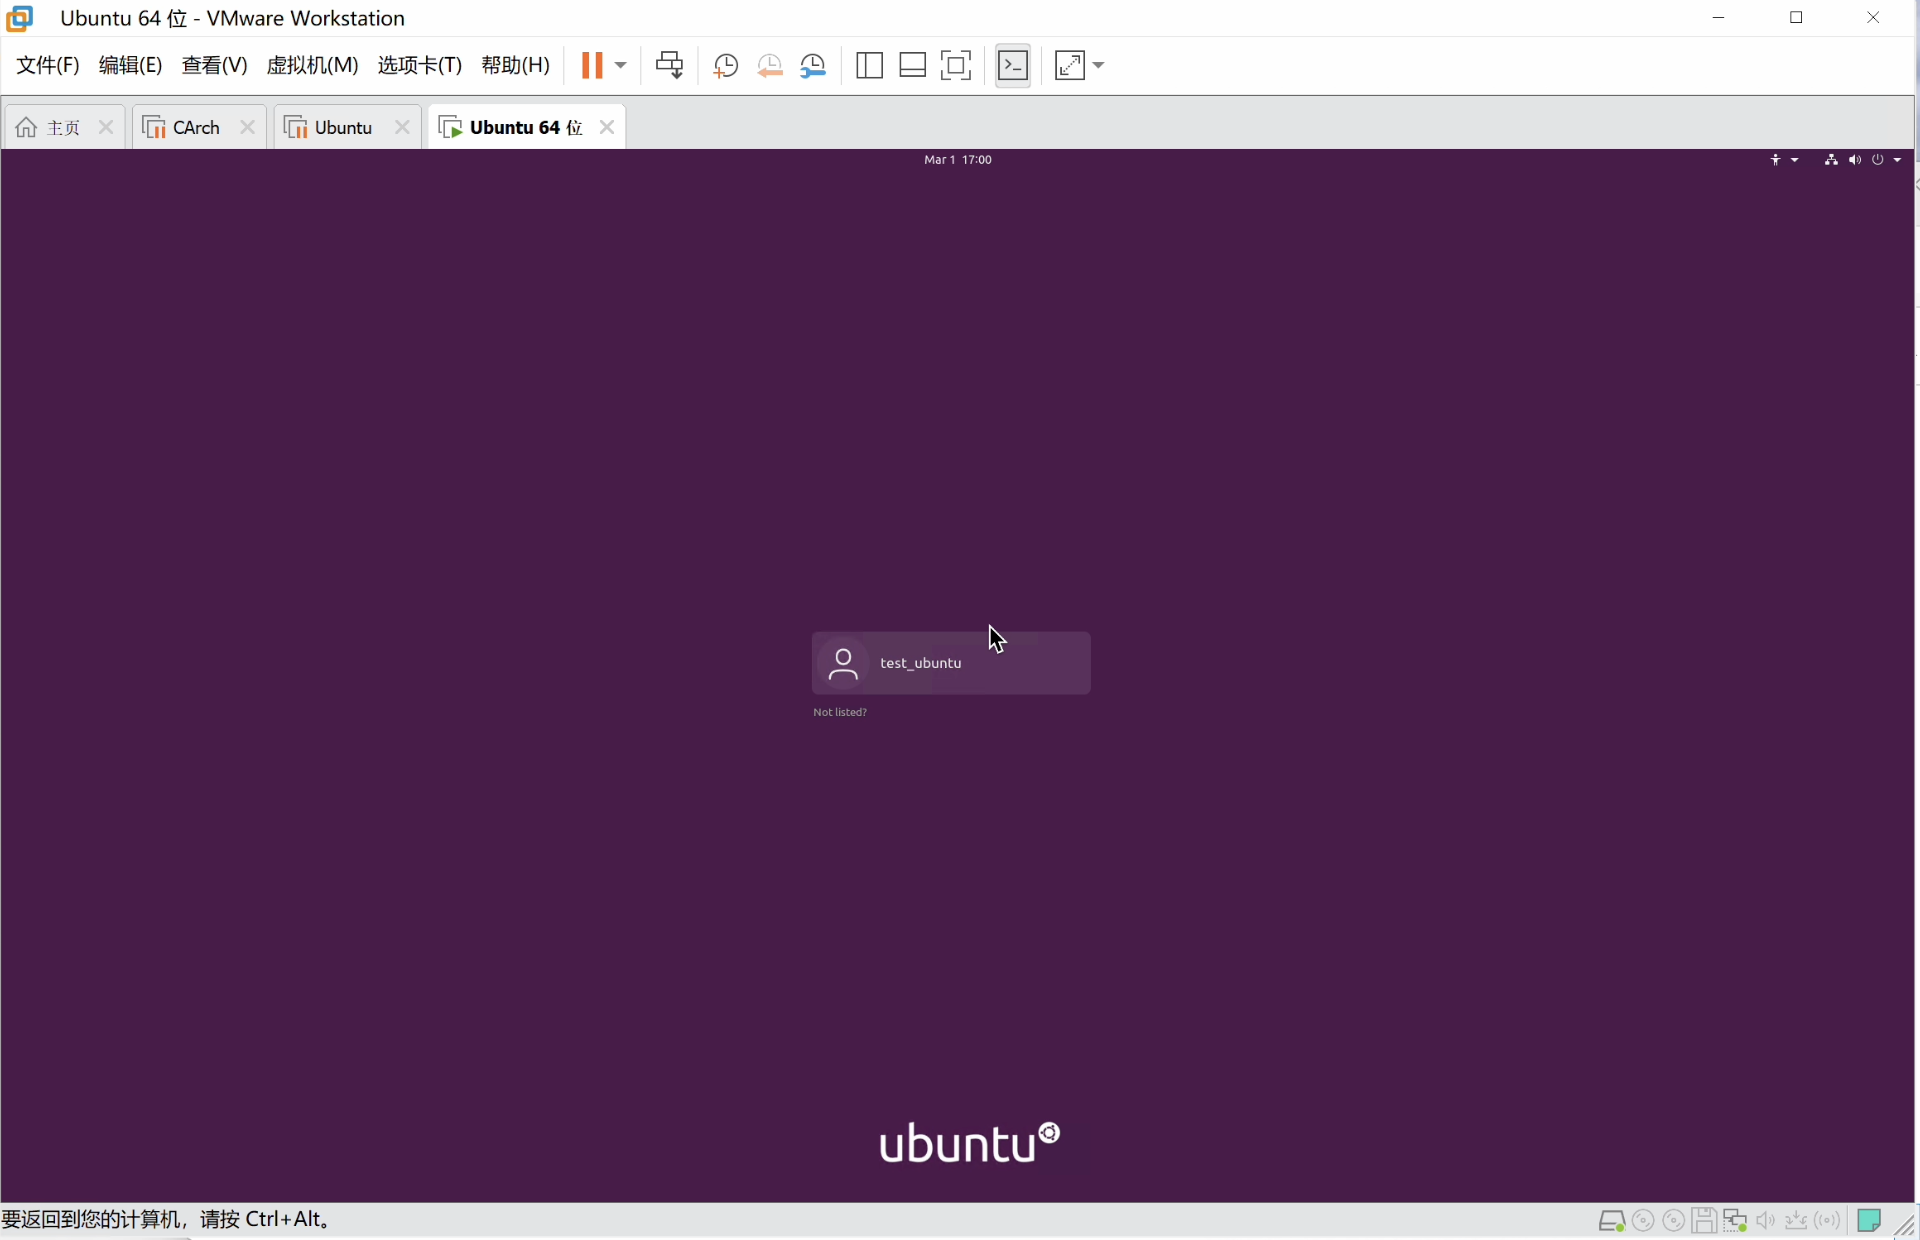Click the home icon on the 主页 tab
The width and height of the screenshot is (1920, 1240).
pos(27,127)
